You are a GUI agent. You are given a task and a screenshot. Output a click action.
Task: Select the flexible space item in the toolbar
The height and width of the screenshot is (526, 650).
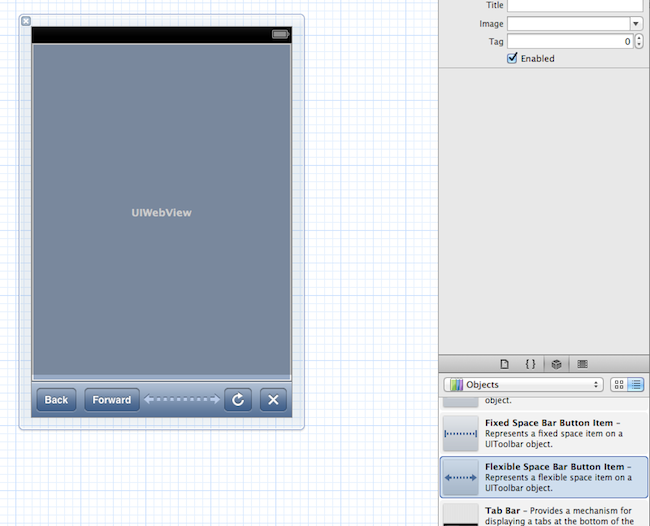(182, 400)
